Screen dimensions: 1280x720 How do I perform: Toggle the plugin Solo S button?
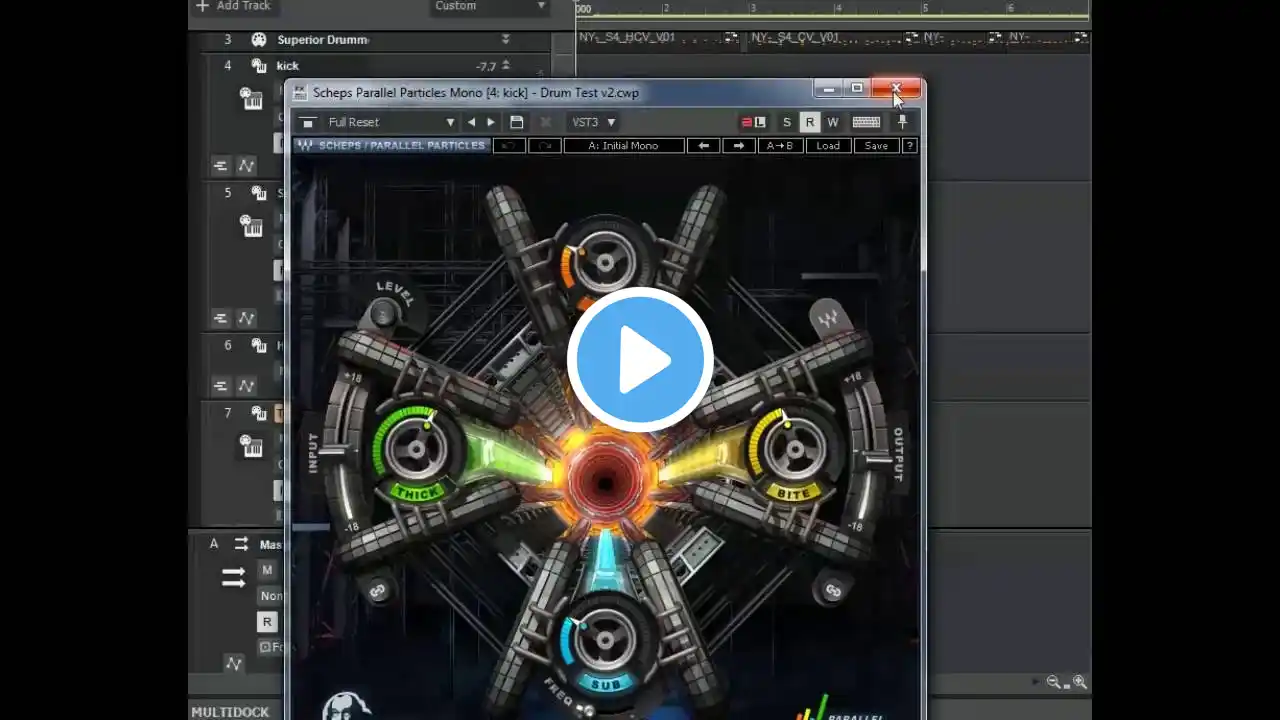[x=787, y=122]
